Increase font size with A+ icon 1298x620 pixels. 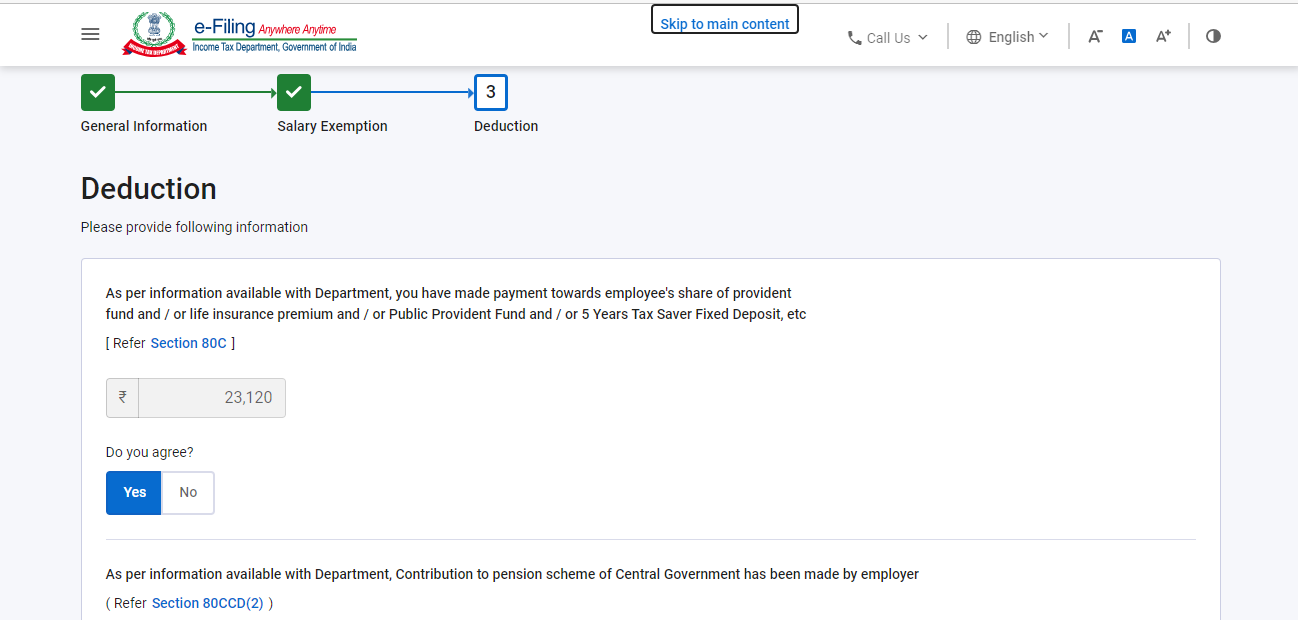click(x=1163, y=36)
